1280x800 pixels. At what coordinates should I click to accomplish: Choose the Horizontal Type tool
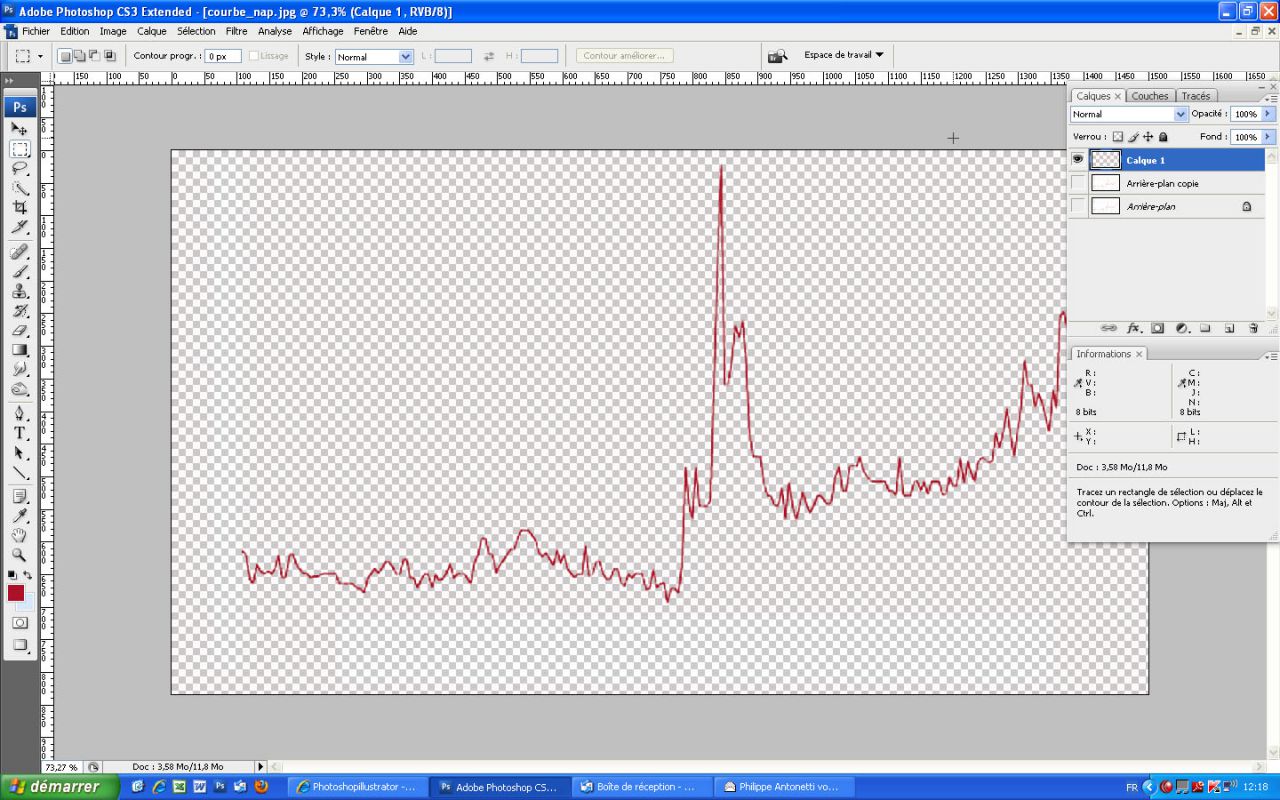pyautogui.click(x=20, y=433)
